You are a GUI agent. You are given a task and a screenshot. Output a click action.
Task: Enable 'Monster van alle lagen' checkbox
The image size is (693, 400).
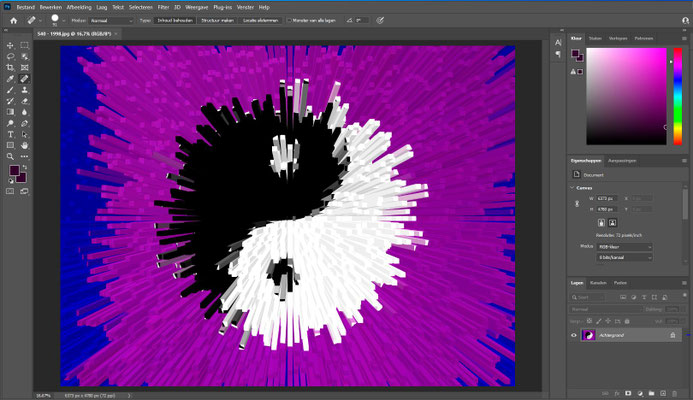point(290,19)
